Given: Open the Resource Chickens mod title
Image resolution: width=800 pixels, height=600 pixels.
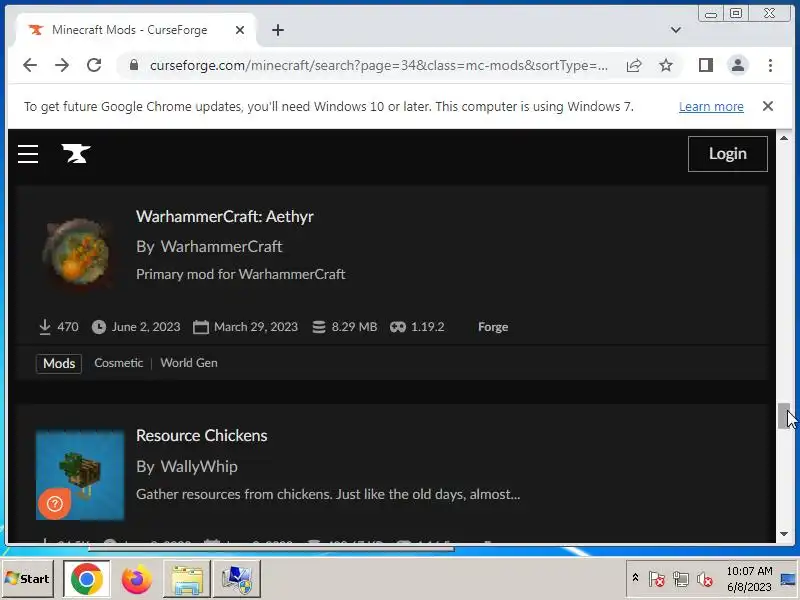Looking at the screenshot, I should tap(202, 436).
